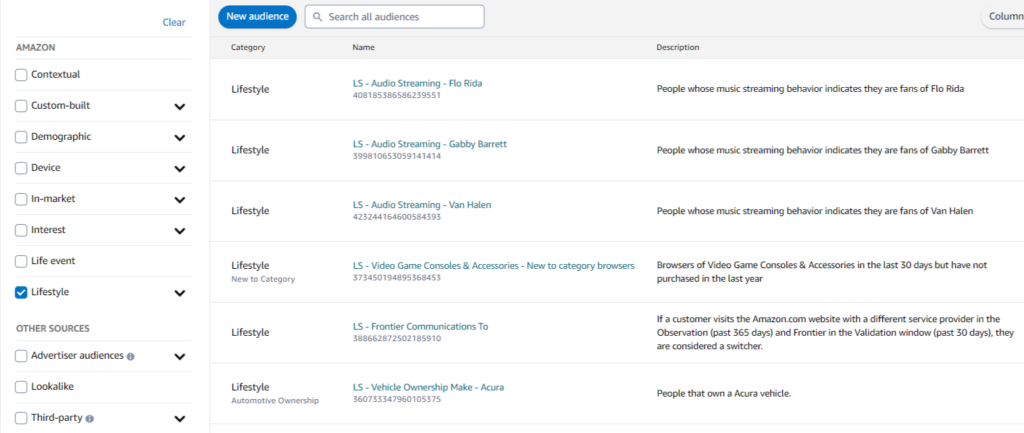The image size is (1024, 433).
Task: Expand the Advertiser audiences chevron
Action: 180,357
